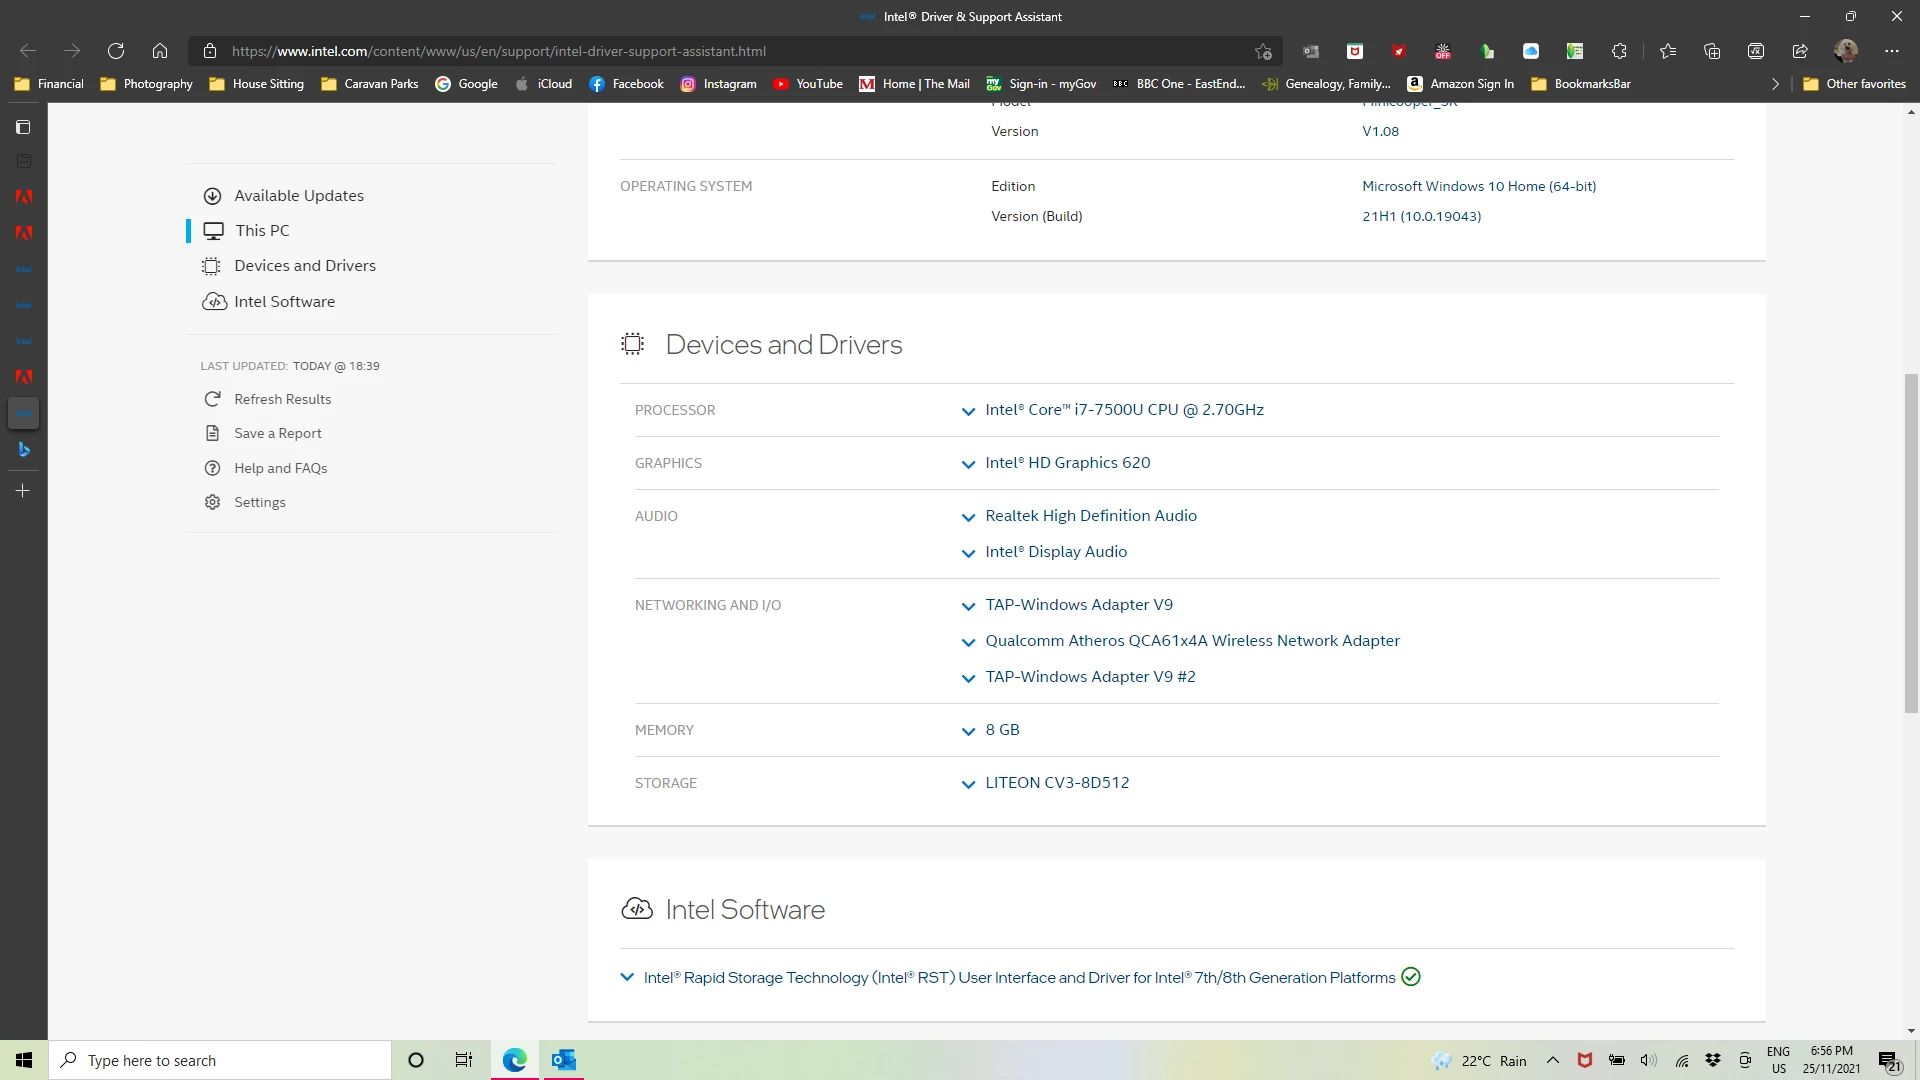
Task: Click the Intel Software cloud icon in sidebar
Action: pyautogui.click(x=214, y=302)
